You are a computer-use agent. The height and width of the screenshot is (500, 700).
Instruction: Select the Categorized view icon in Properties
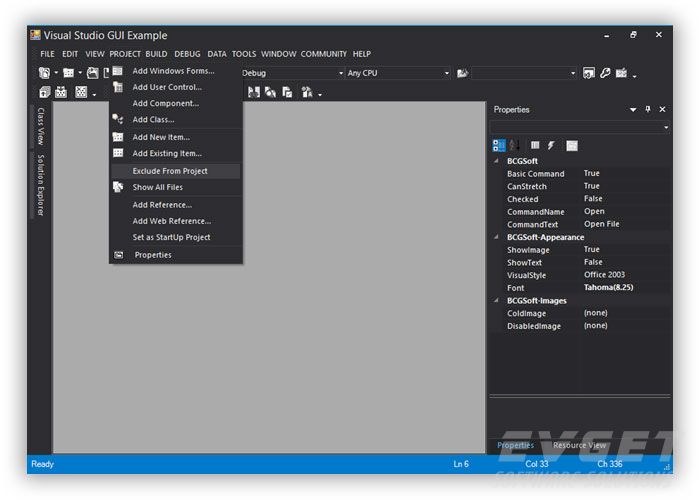(499, 146)
